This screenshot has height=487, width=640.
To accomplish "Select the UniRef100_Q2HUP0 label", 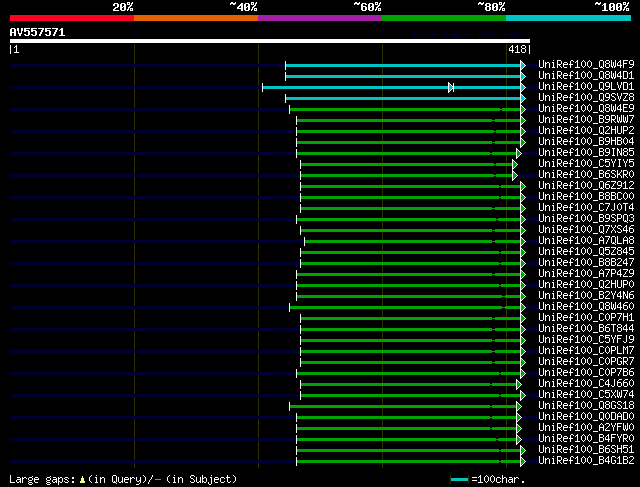I will coord(586,285).
